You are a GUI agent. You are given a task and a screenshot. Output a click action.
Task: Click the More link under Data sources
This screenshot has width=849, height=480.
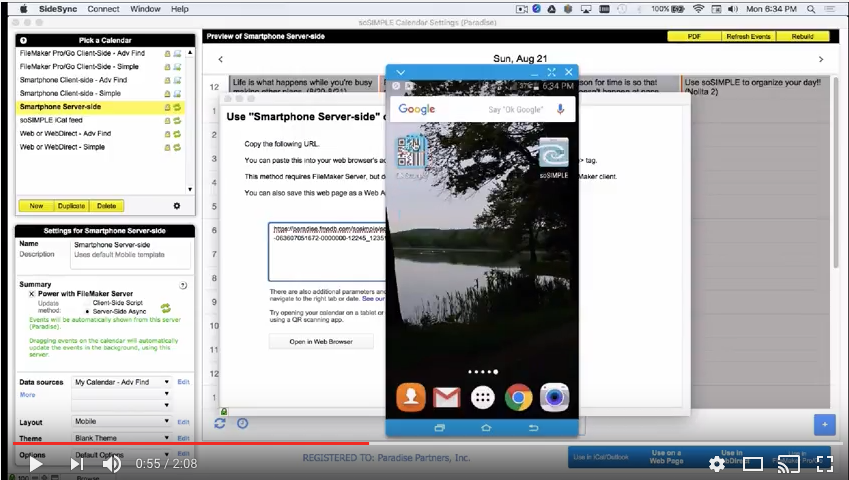28,394
